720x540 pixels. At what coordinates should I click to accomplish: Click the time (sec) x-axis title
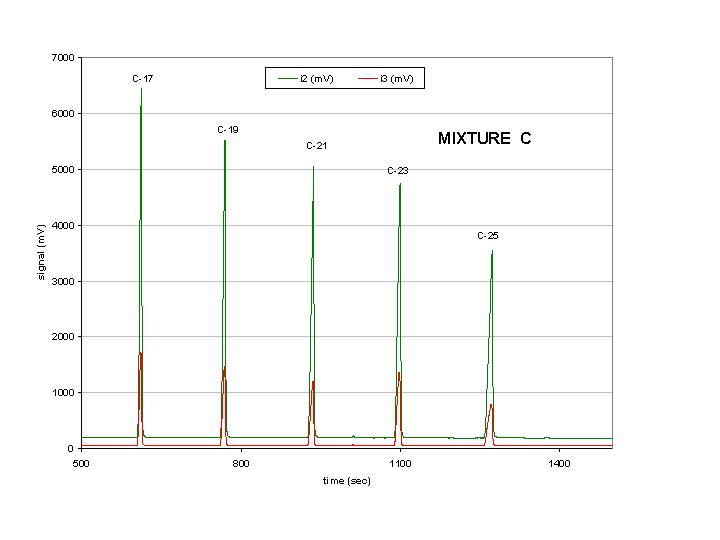click(347, 481)
